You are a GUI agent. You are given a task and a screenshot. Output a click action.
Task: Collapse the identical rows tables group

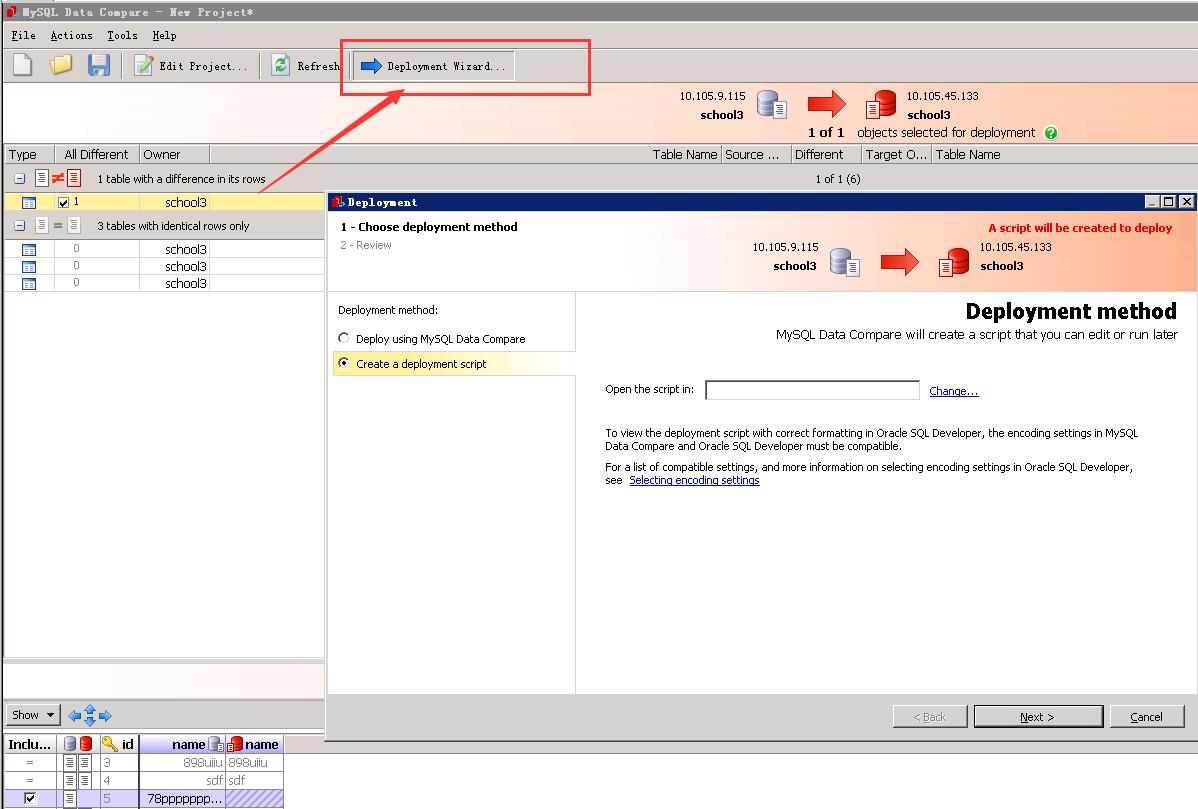(x=20, y=225)
